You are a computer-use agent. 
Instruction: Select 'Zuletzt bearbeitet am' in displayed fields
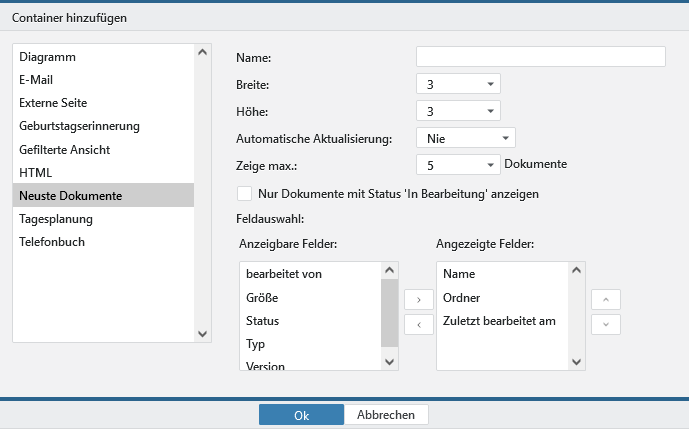click(499, 320)
